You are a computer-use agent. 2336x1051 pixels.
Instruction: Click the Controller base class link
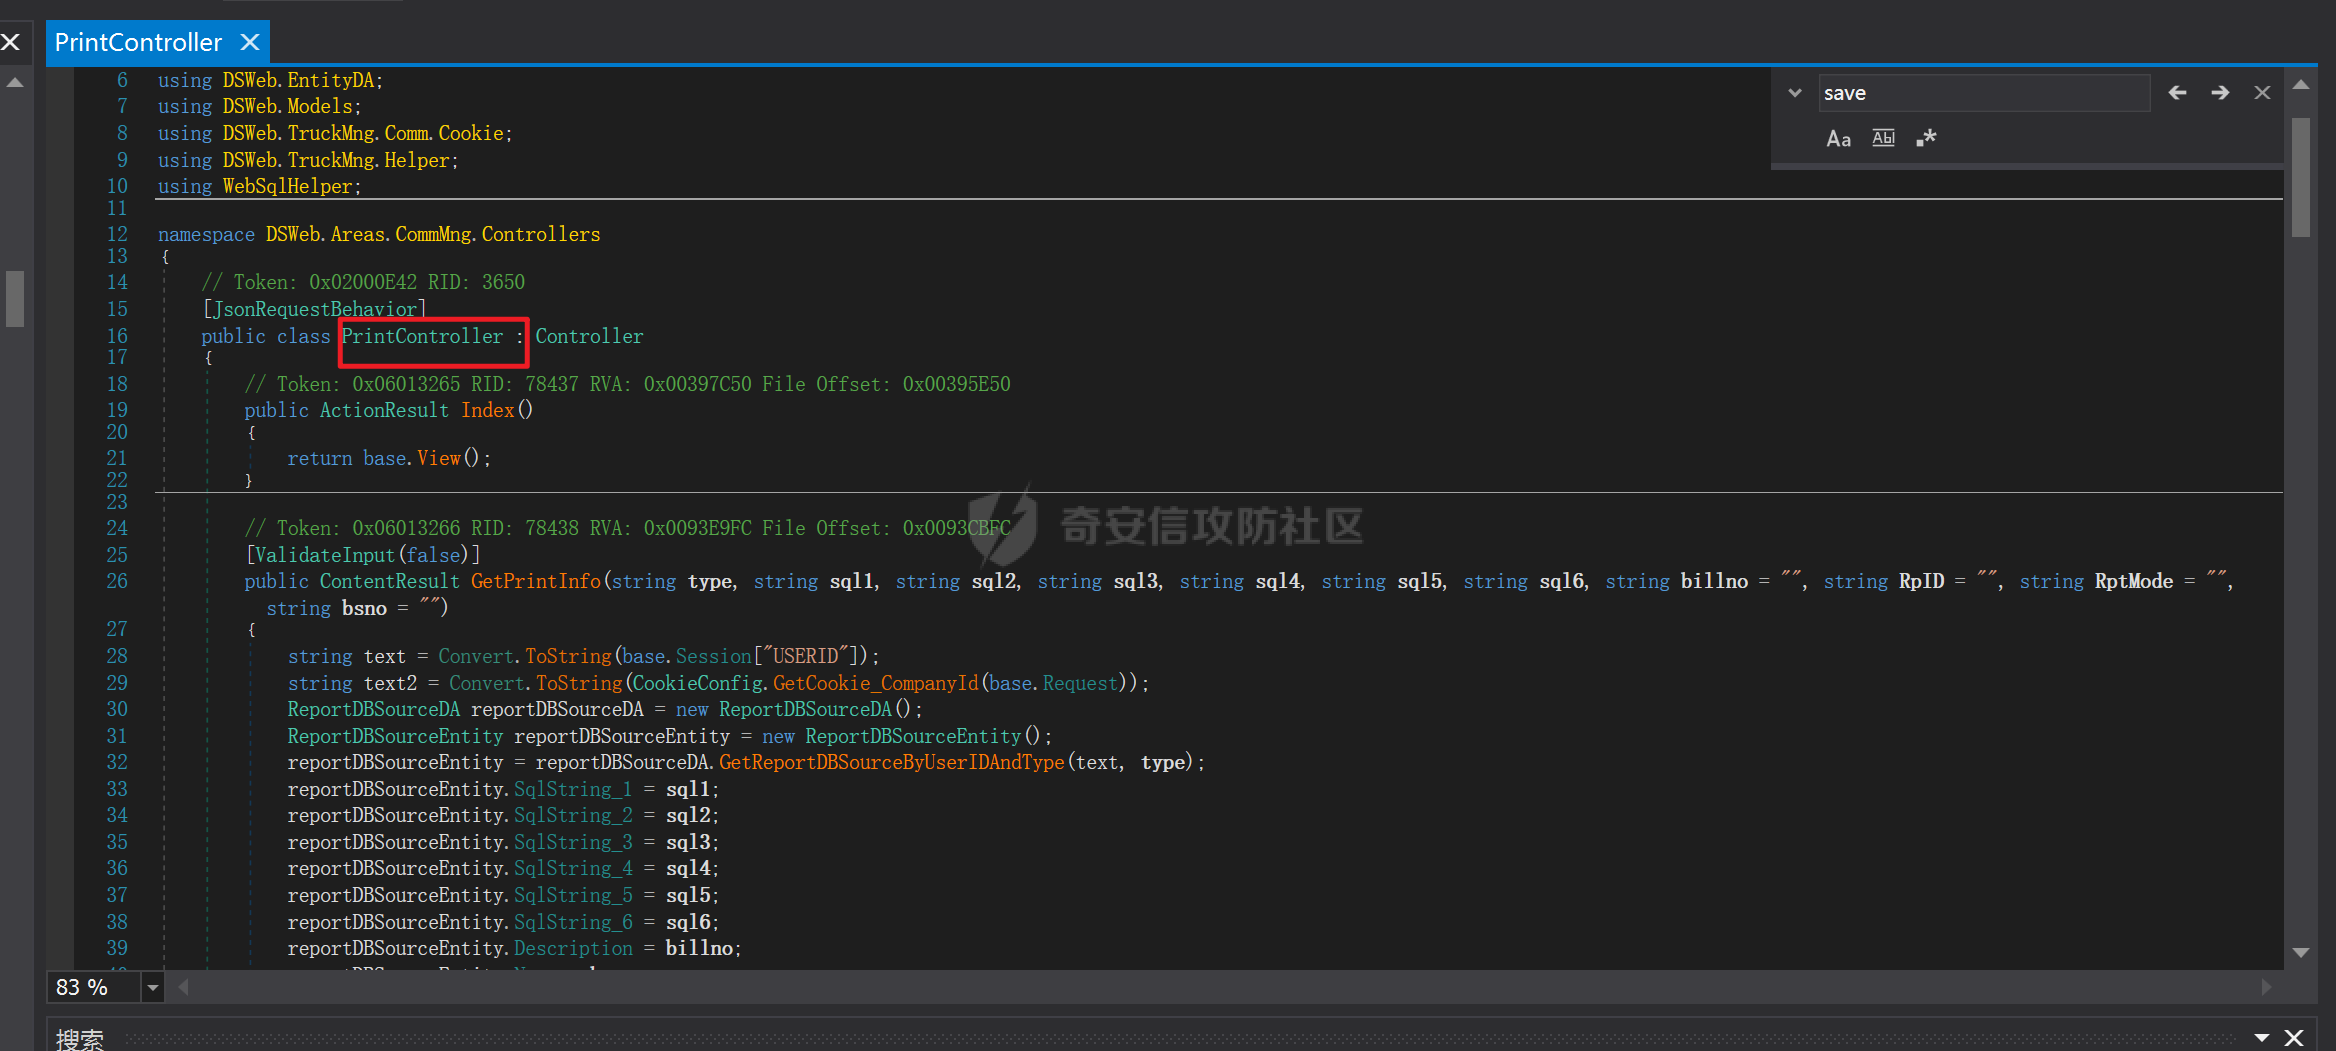coord(589,337)
